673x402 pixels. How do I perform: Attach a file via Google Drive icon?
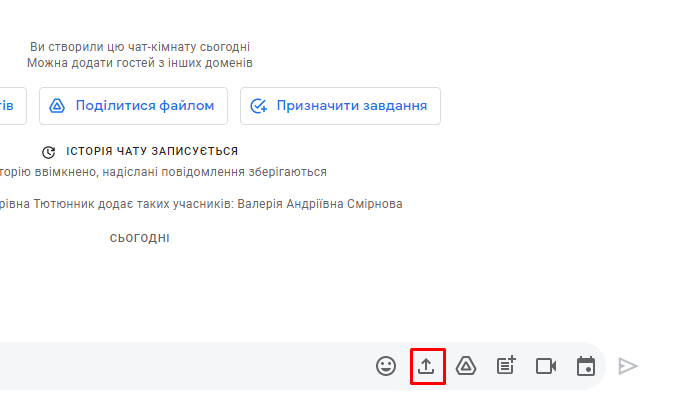pyautogui.click(x=465, y=366)
